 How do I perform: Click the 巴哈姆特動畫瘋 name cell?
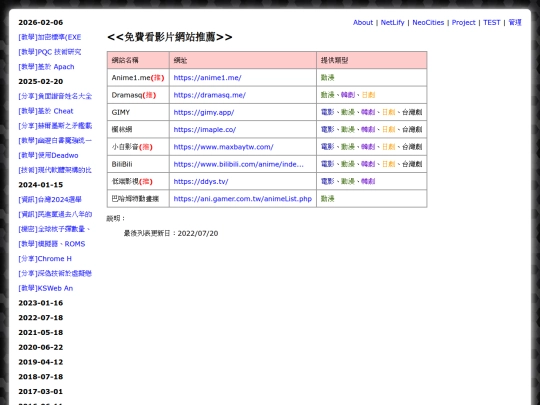138,199
